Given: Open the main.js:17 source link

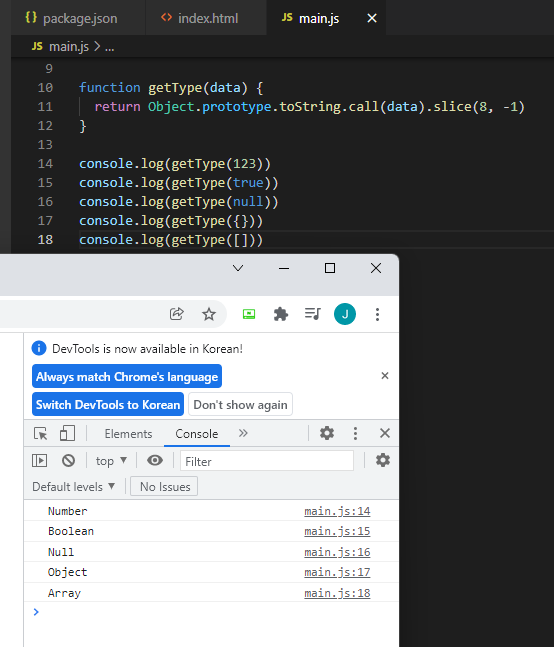Looking at the screenshot, I should [x=337, y=572].
